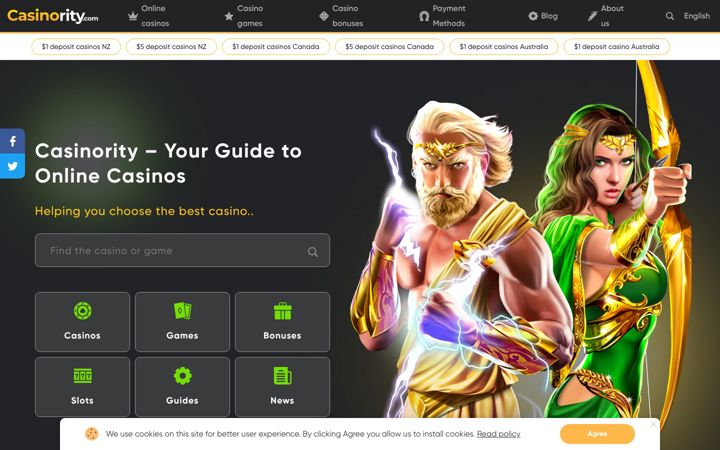
Task: Click the 'Helping you choose the best casino..' text
Action: [144, 211]
